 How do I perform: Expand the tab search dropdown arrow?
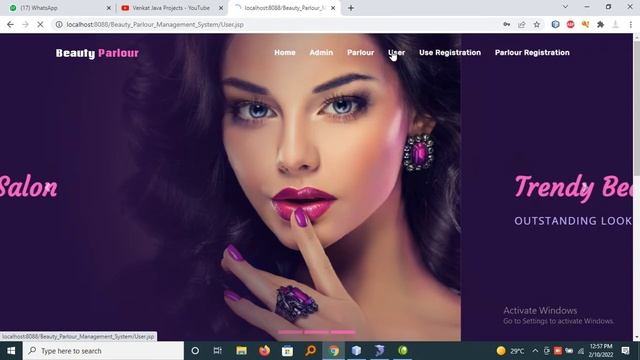pos(565,7)
